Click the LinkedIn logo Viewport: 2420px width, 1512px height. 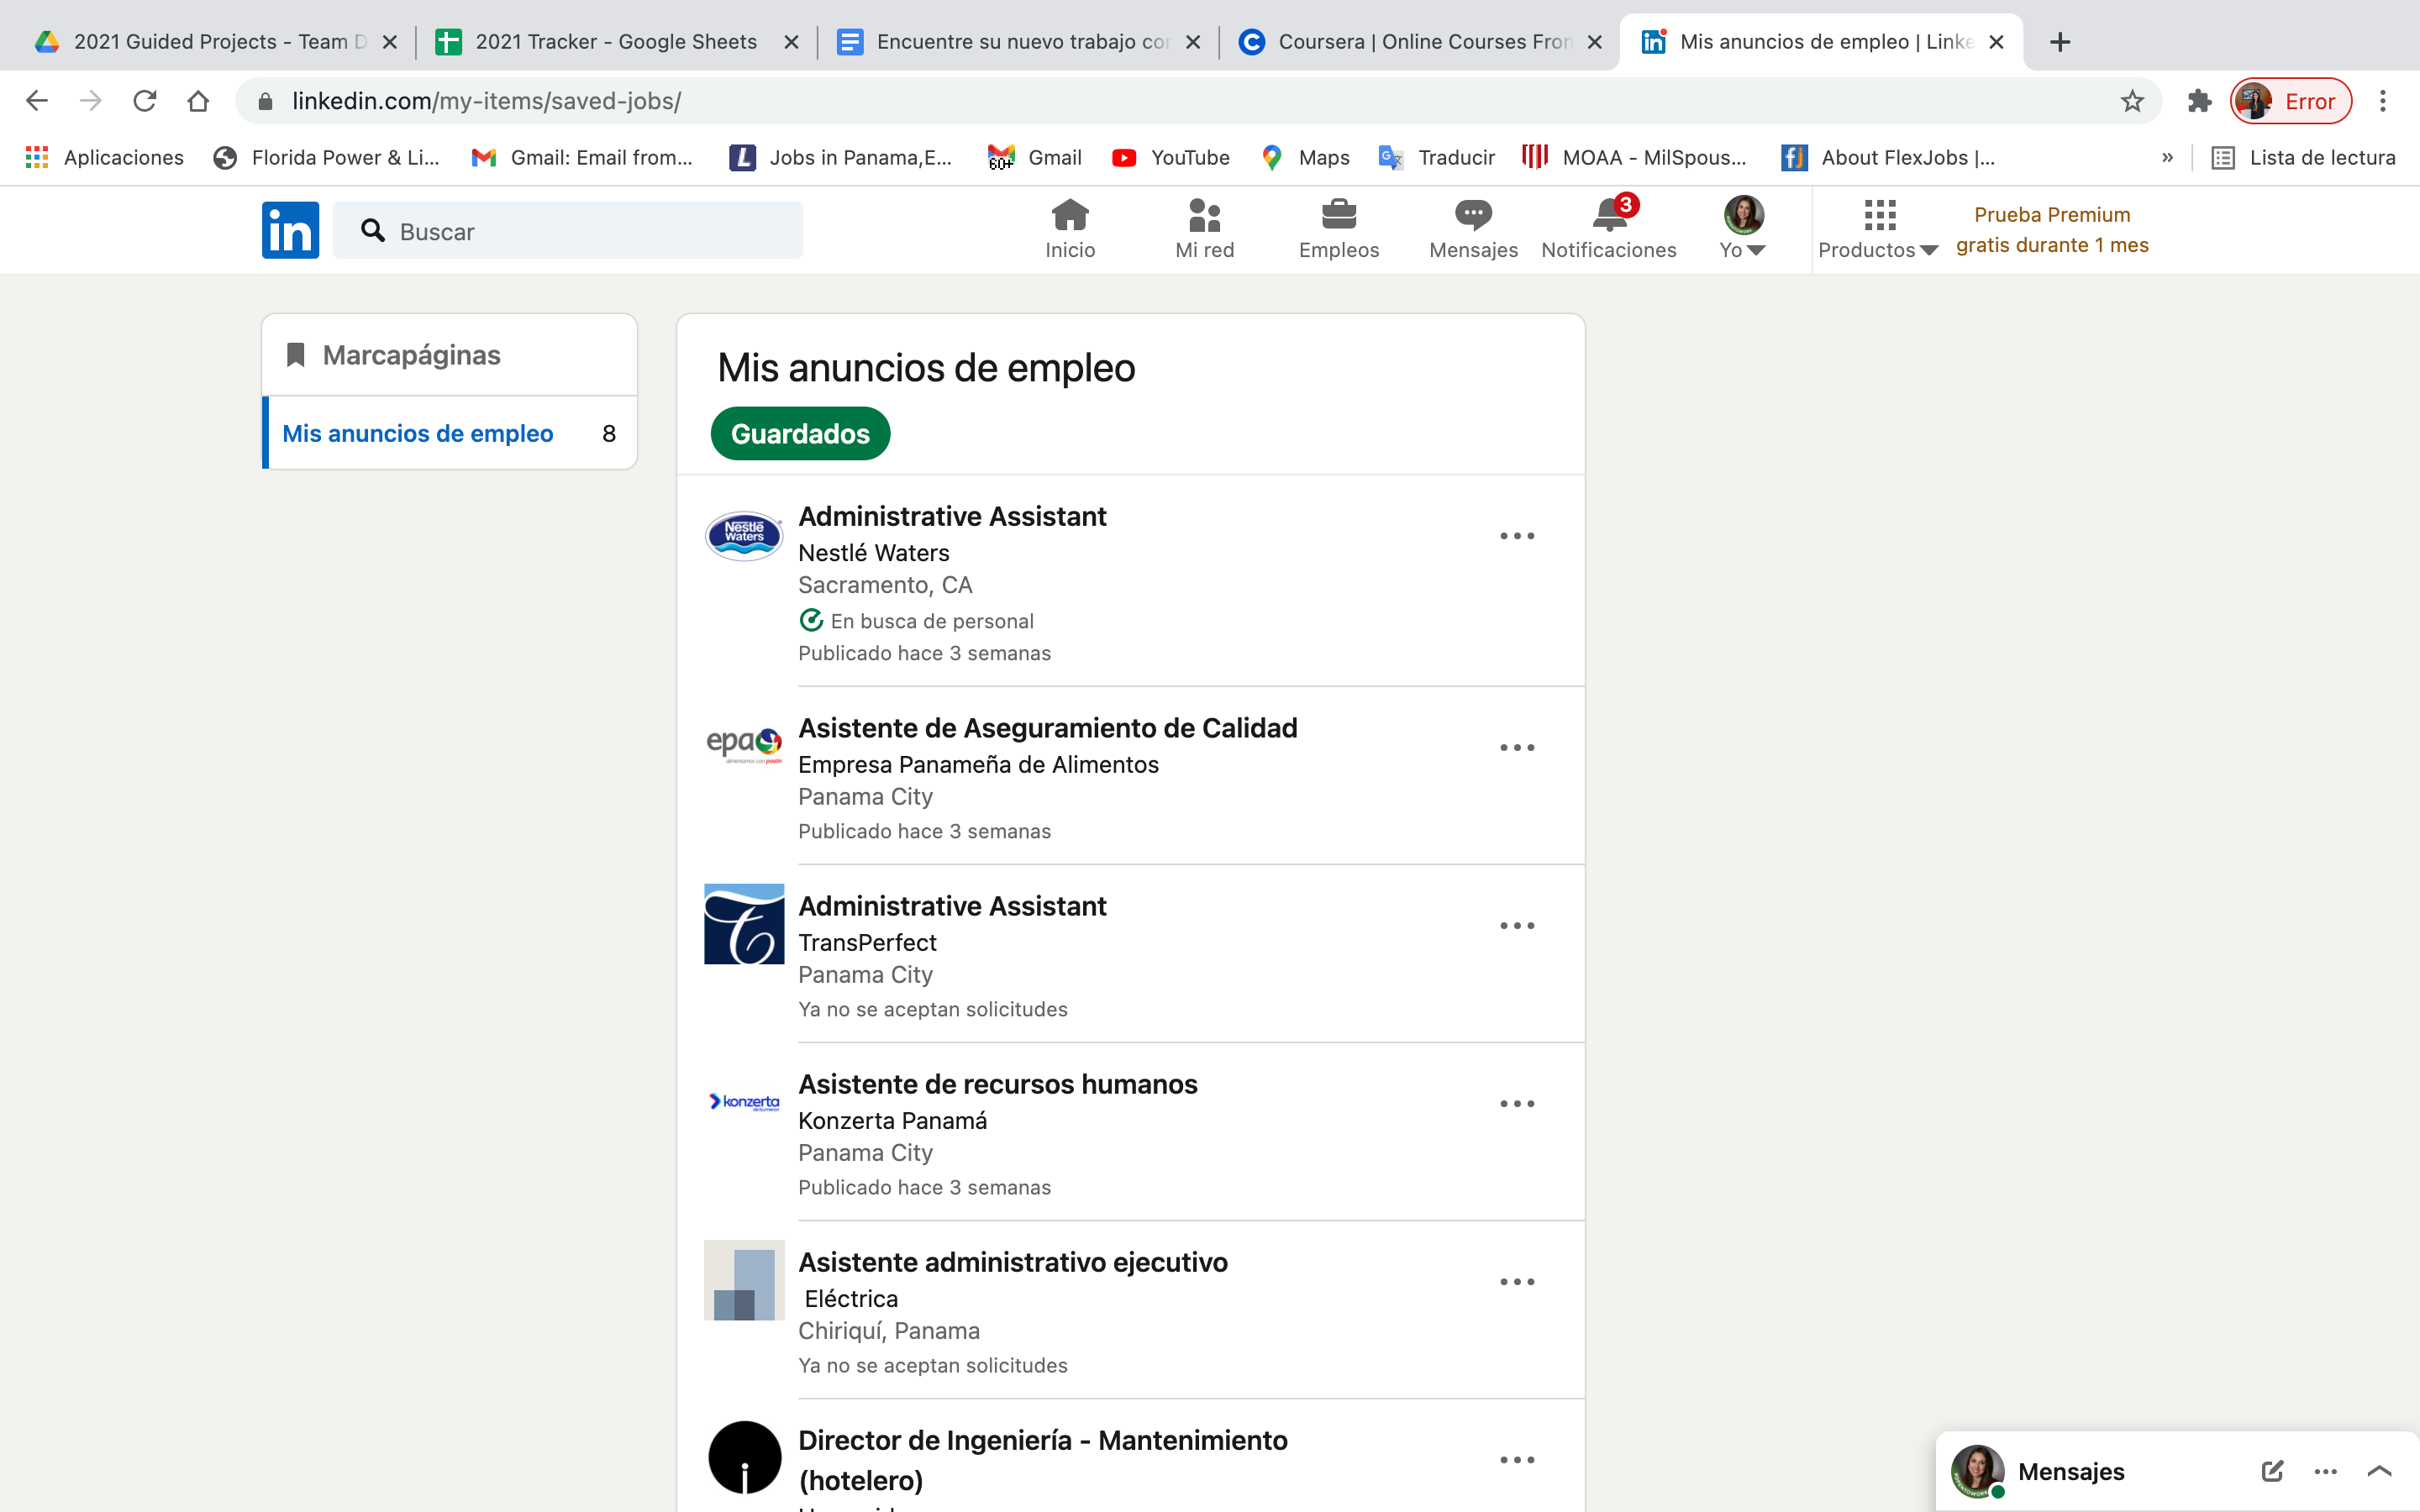tap(290, 230)
